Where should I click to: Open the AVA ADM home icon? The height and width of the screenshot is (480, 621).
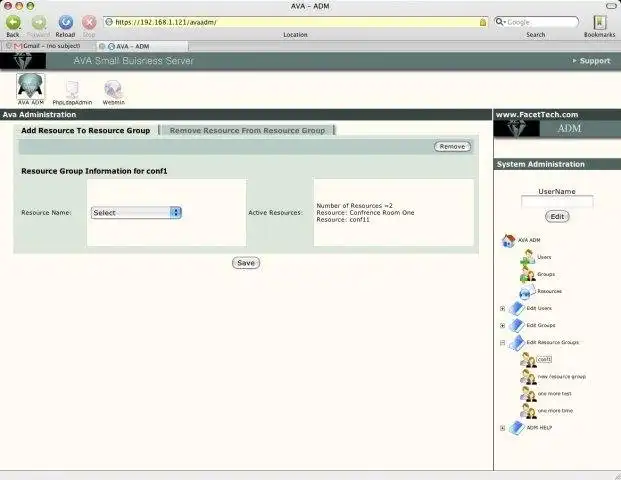coord(509,240)
